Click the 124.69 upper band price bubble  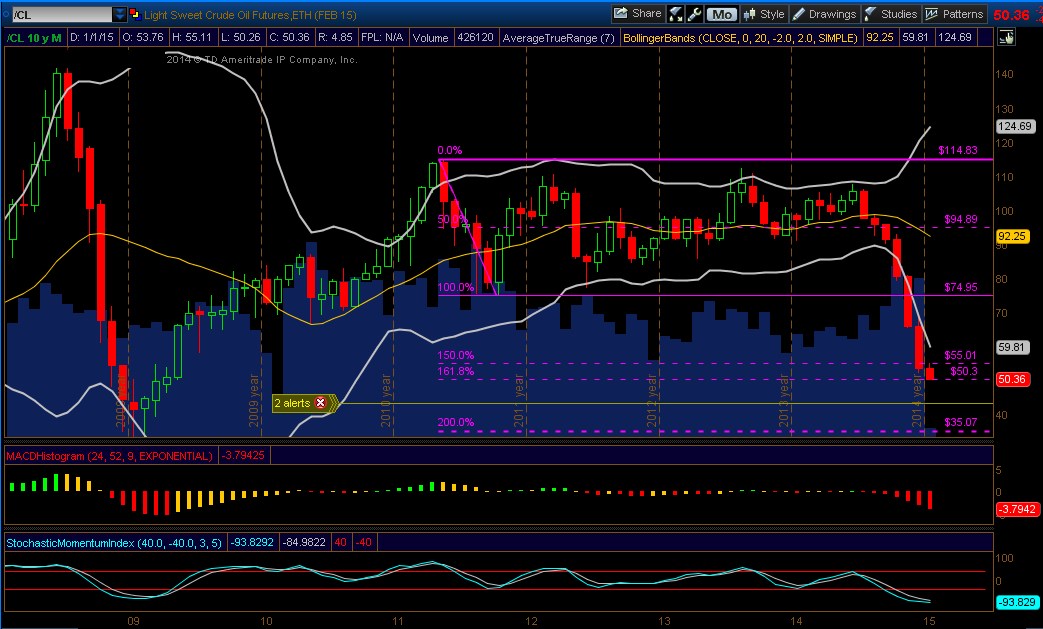pyautogui.click(x=1015, y=126)
